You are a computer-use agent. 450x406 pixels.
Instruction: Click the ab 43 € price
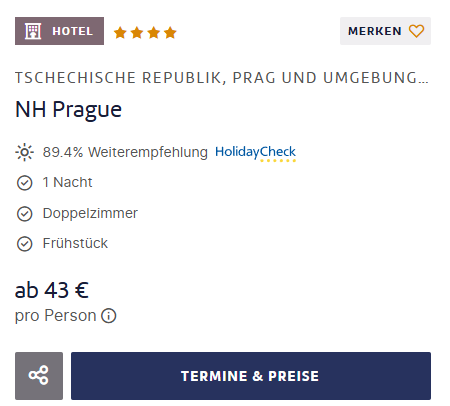pyautogui.click(x=52, y=290)
